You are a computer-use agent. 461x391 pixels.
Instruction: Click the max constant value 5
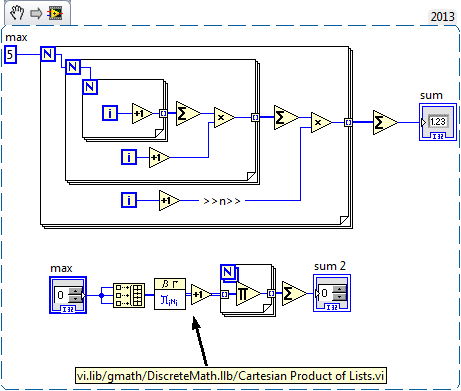(10, 55)
